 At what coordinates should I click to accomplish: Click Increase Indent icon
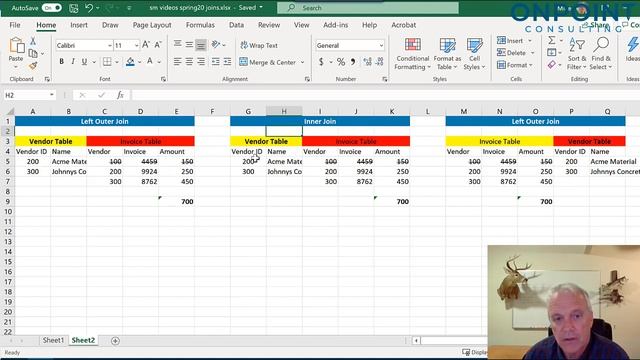click(227, 62)
